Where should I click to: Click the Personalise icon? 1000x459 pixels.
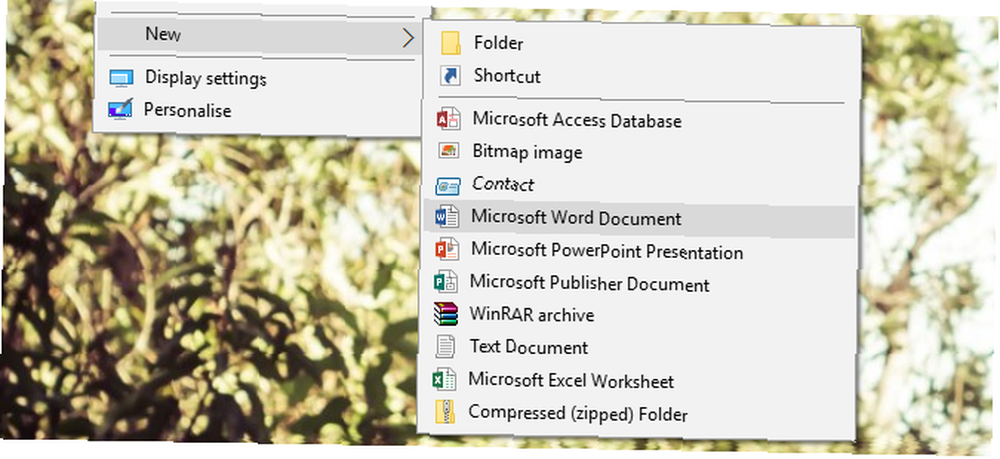point(121,110)
